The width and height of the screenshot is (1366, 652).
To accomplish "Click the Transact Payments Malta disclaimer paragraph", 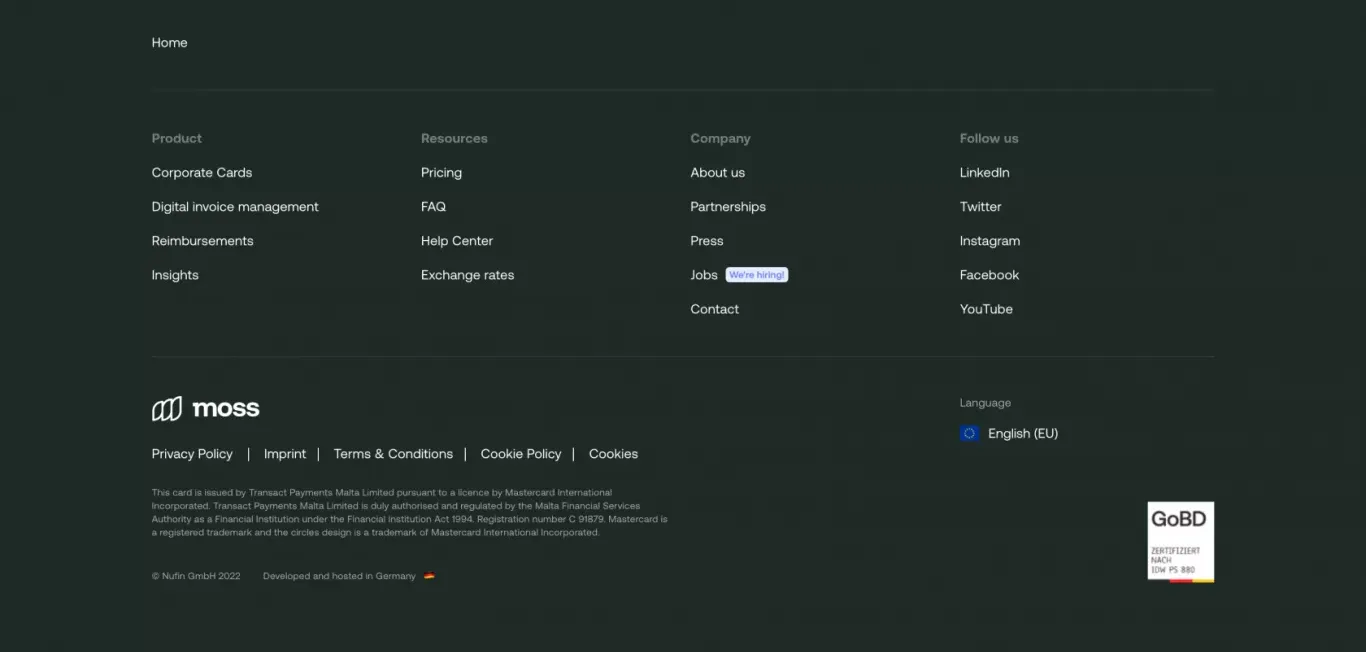I will tap(410, 513).
